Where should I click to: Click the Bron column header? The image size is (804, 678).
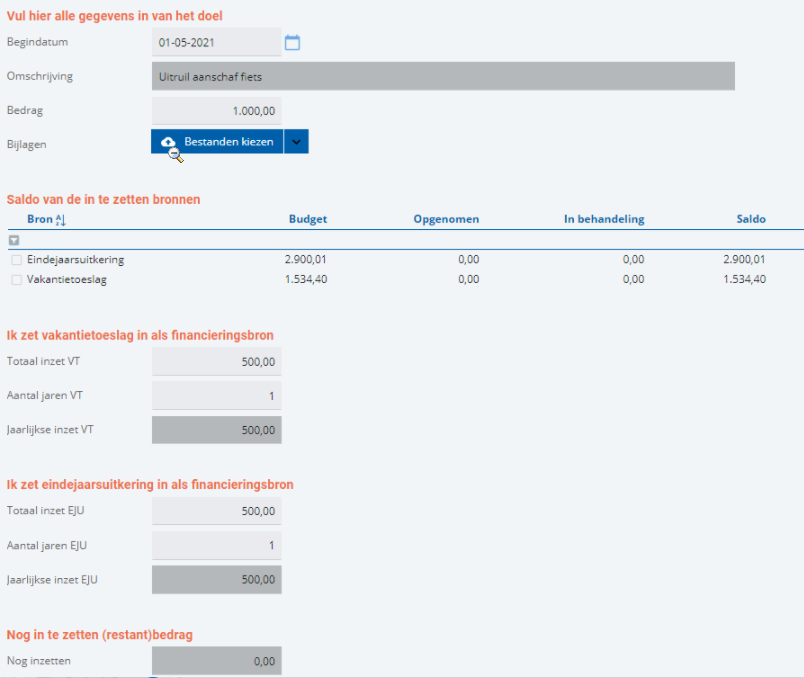point(40,219)
